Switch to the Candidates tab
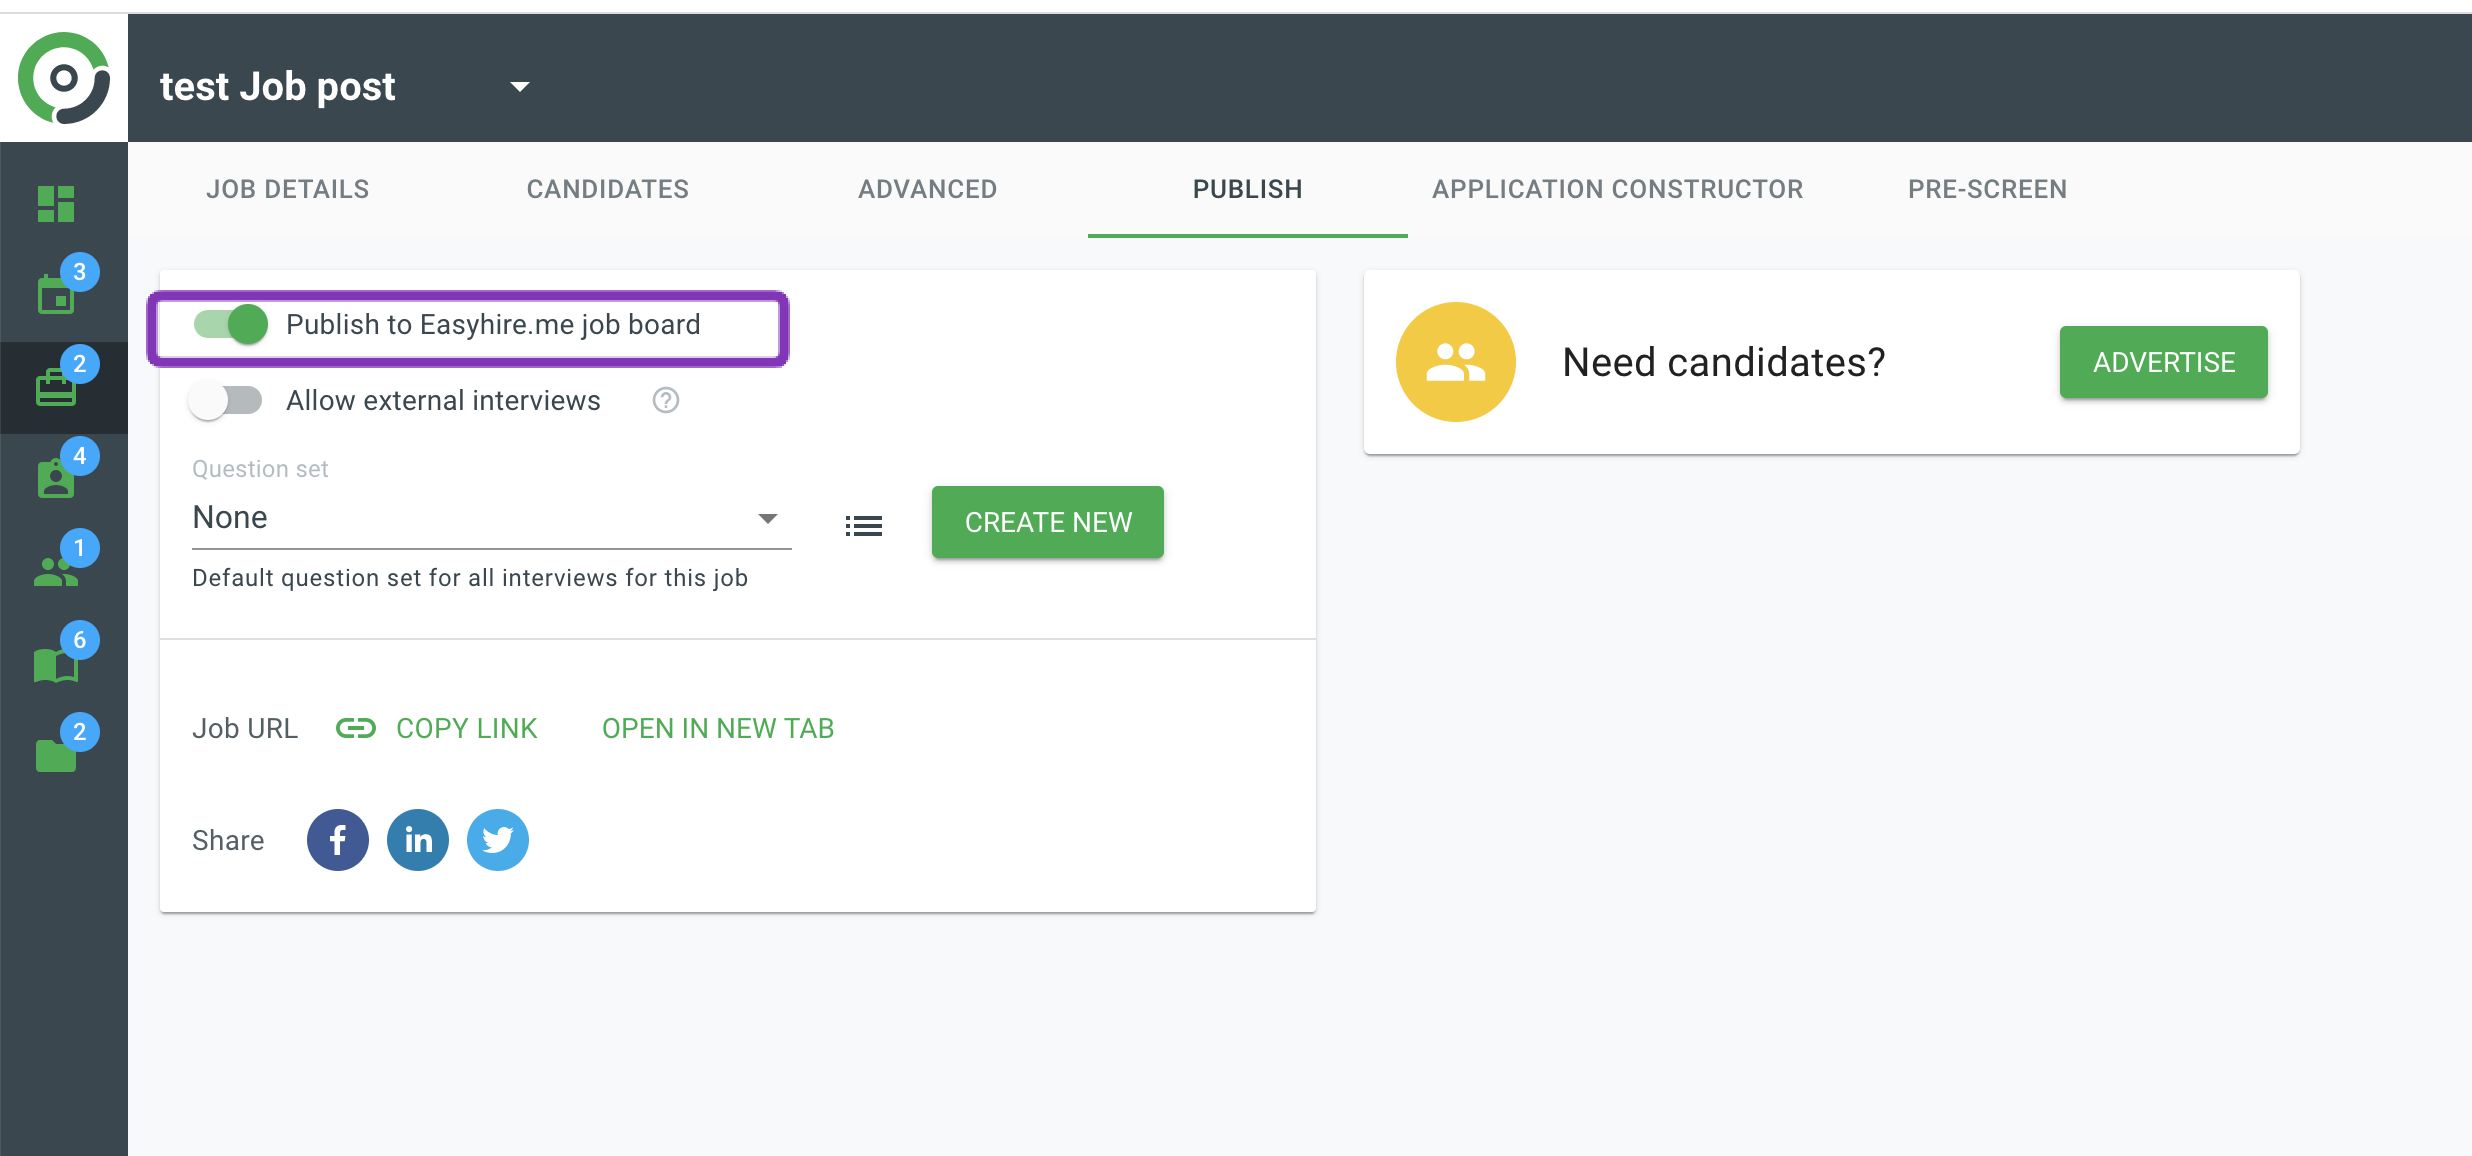 [607, 189]
